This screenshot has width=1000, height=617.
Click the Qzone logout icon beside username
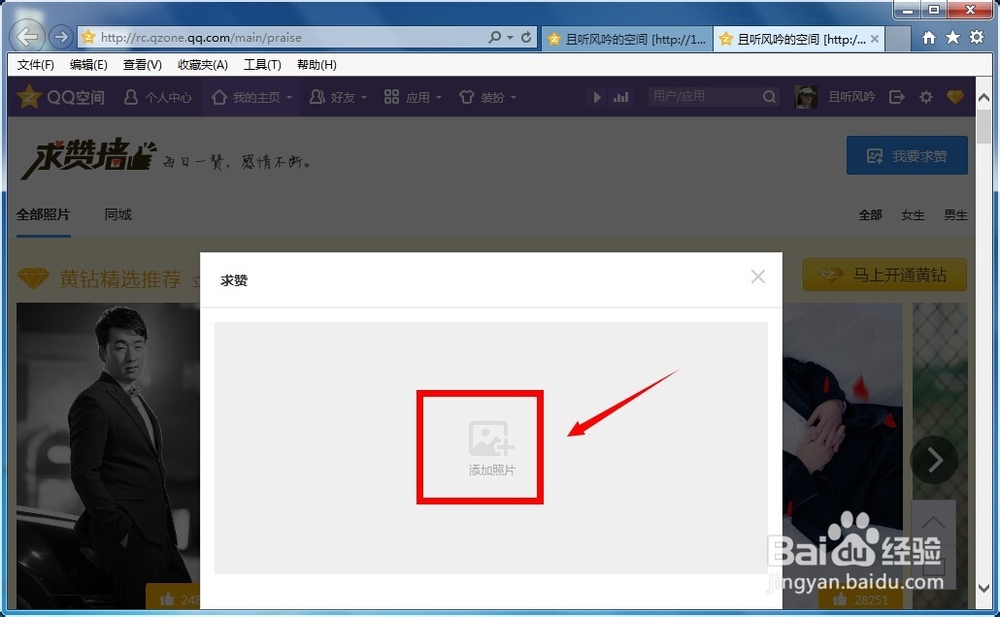pyautogui.click(x=897, y=97)
